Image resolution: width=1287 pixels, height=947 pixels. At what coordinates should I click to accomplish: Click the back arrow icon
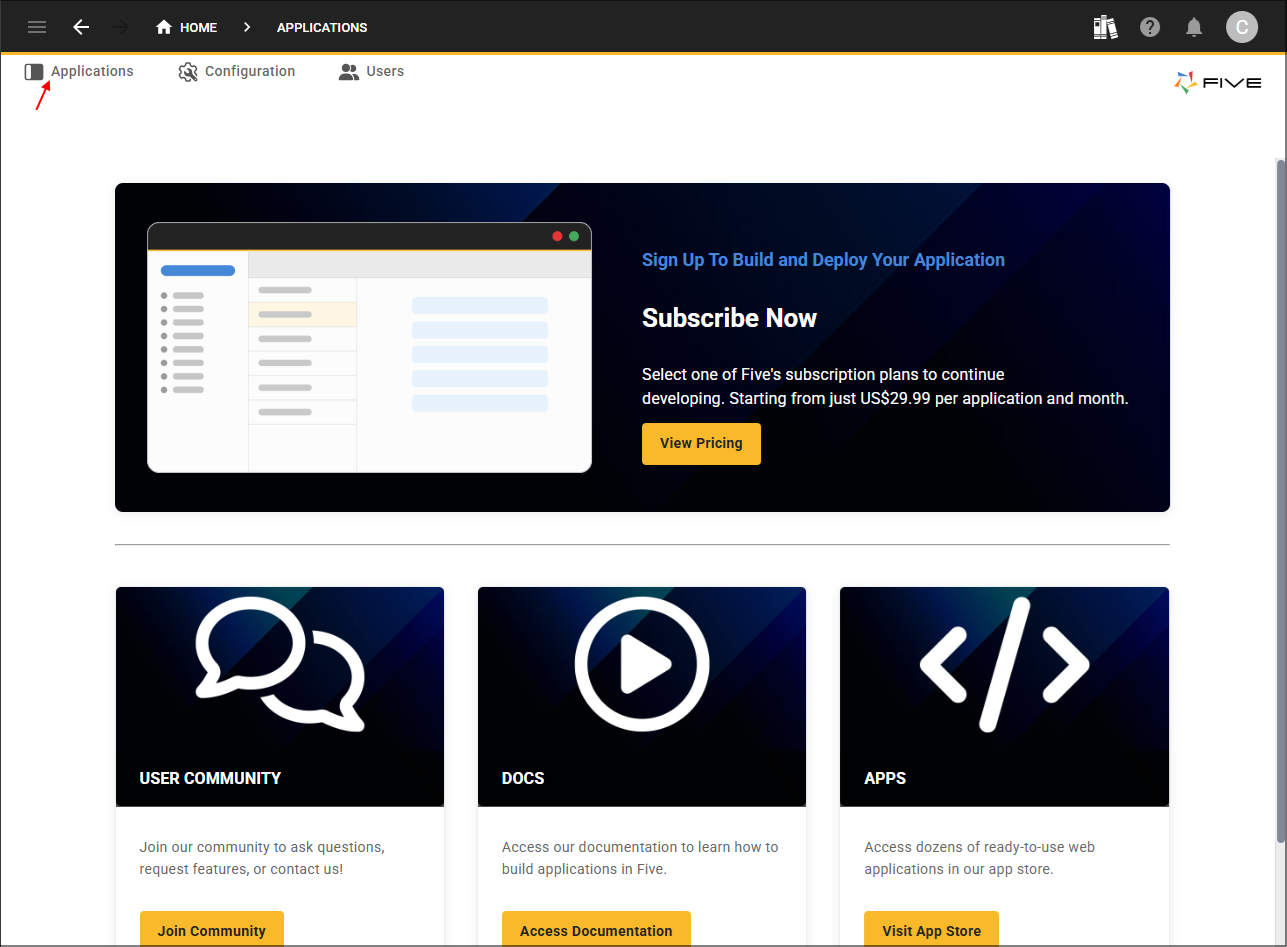coord(81,27)
